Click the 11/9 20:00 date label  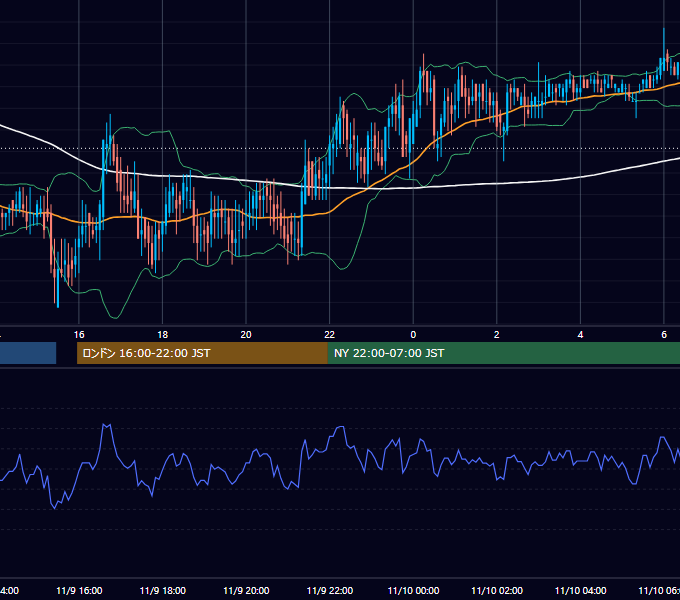(246, 591)
